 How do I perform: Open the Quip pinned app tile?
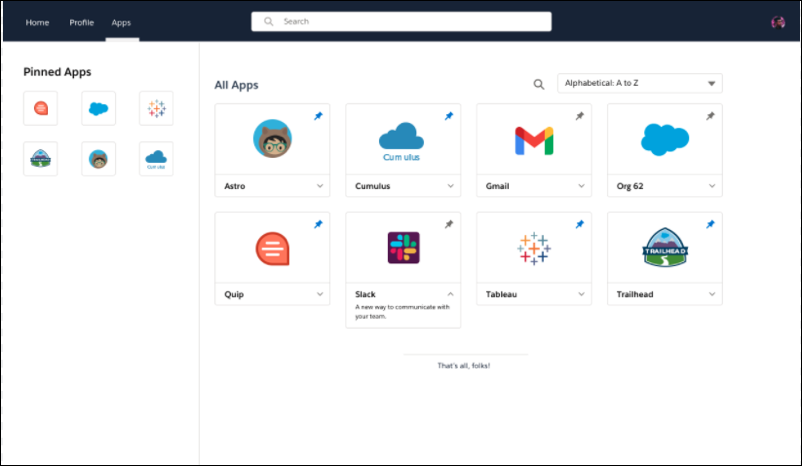[x=40, y=108]
